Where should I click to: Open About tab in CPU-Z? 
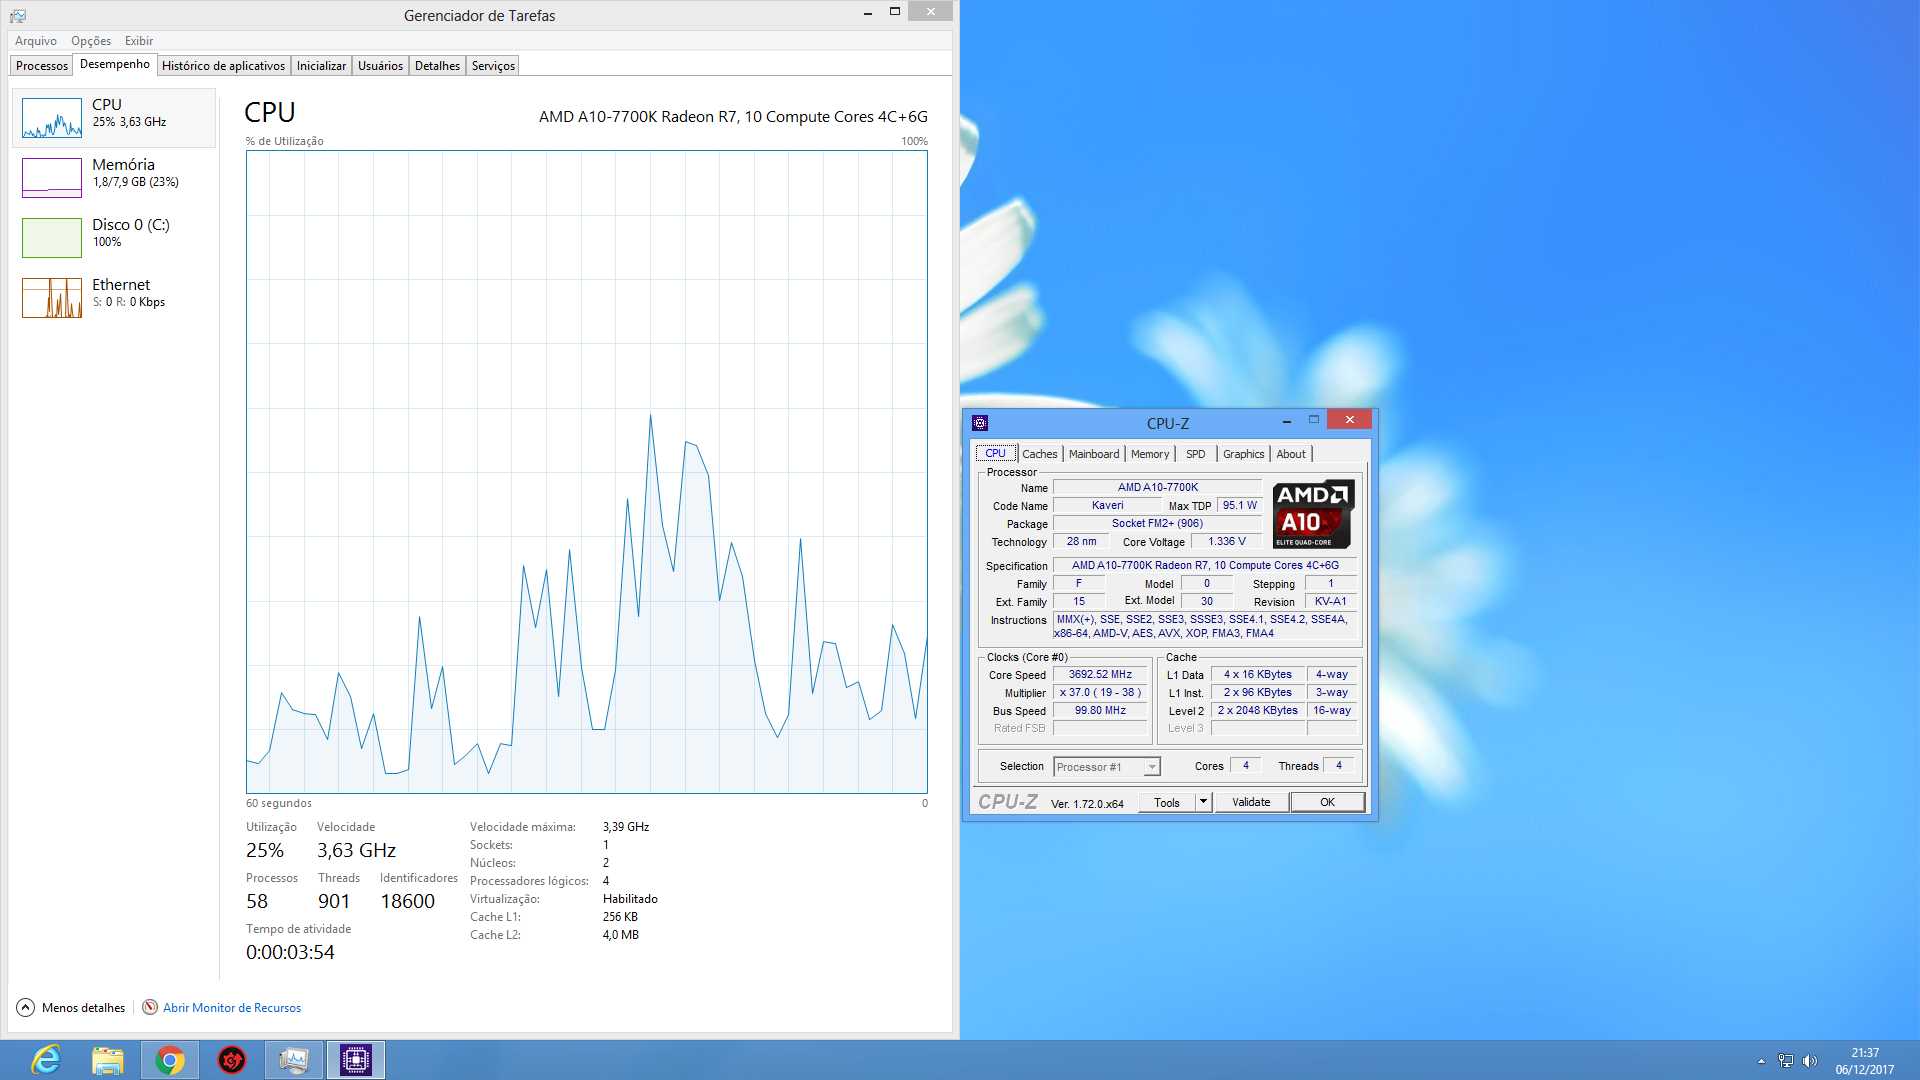[1291, 454]
